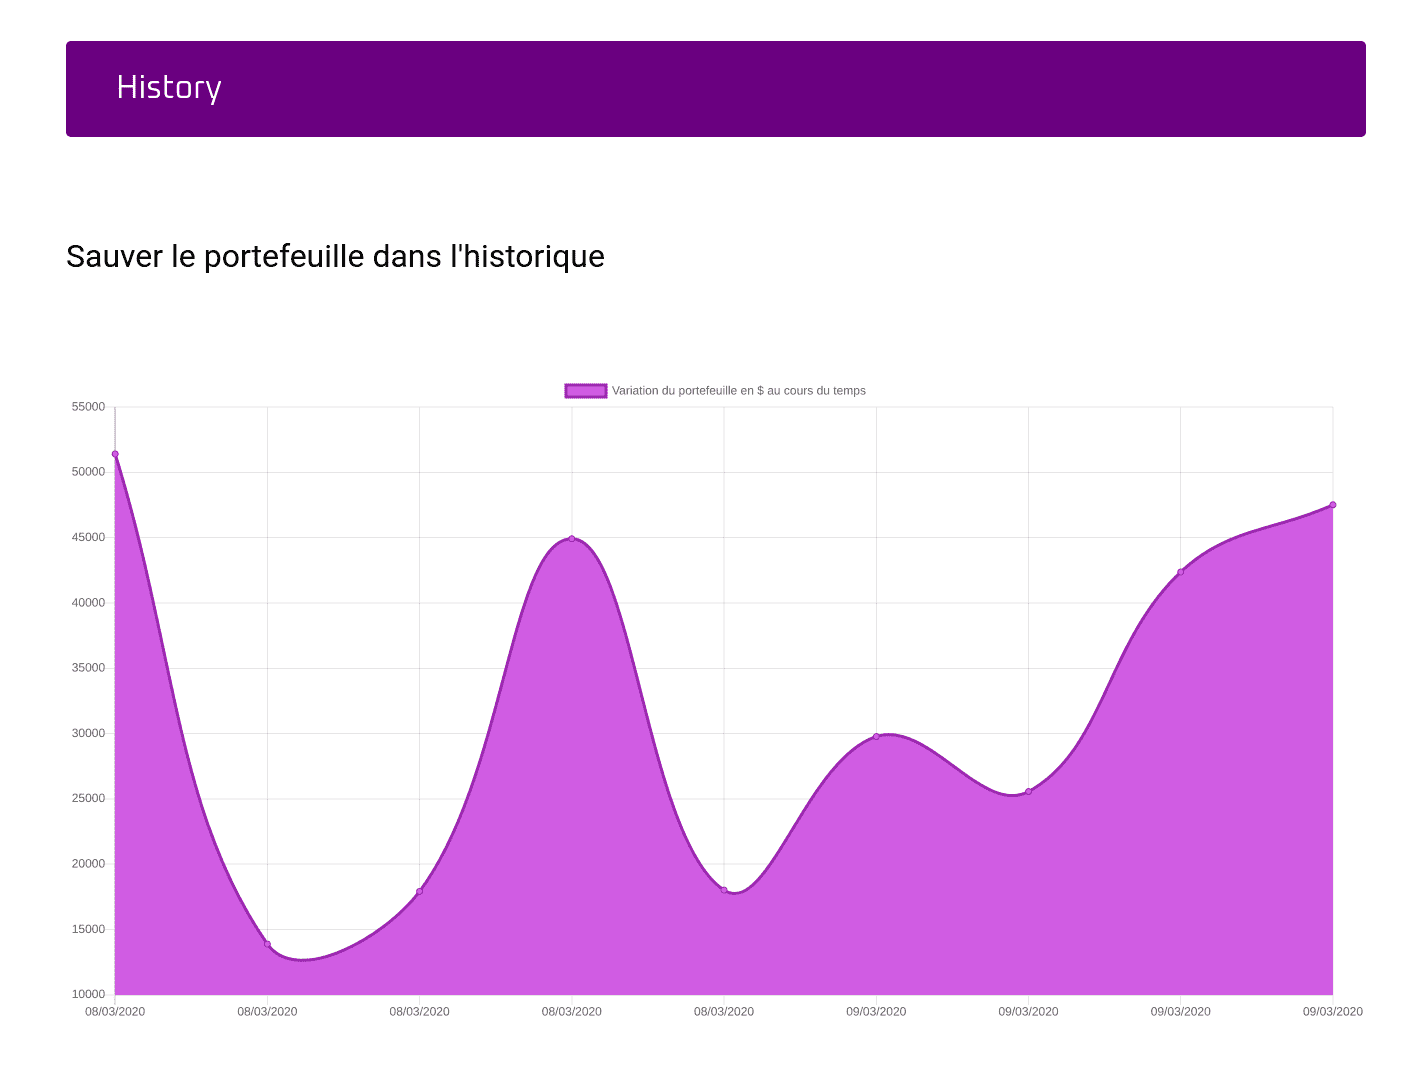Click the History header banner
1428x1071 pixels.
pos(715,89)
